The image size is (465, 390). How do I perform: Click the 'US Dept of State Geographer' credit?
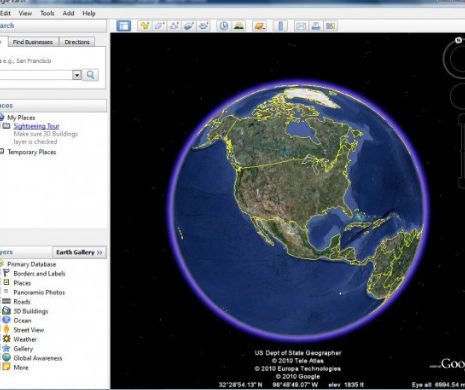298,353
